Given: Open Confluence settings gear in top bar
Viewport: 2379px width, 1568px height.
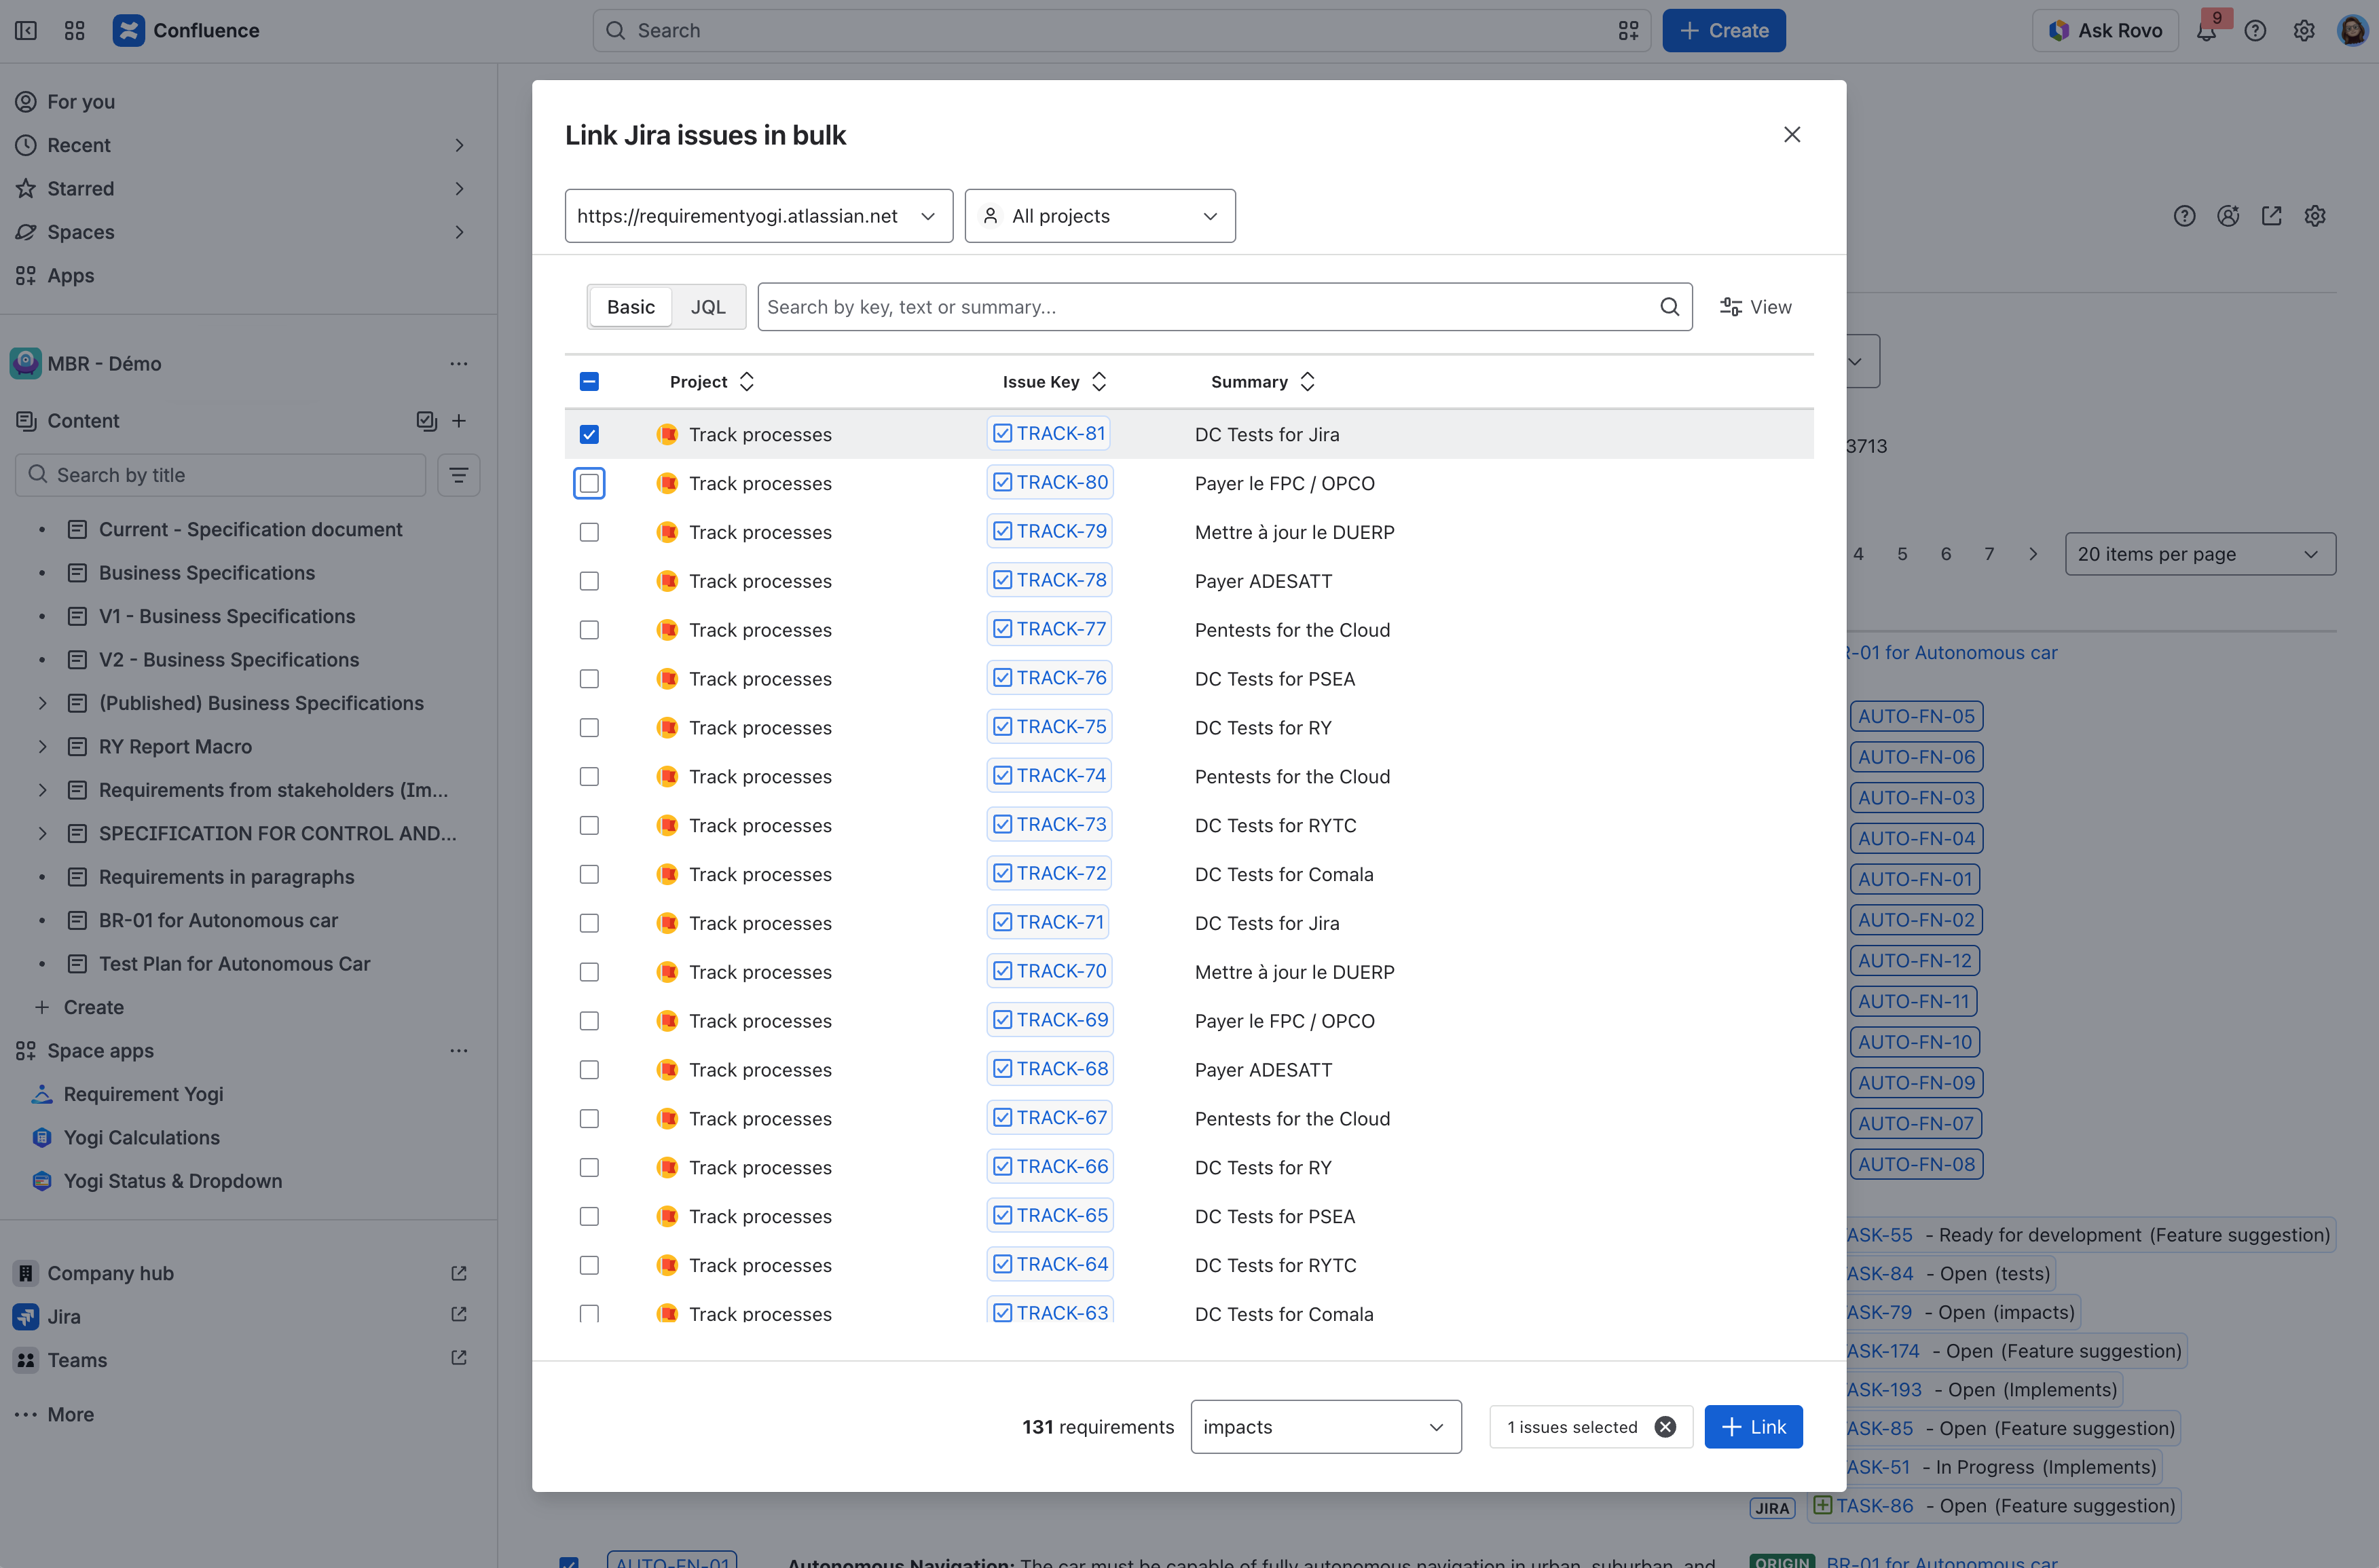Looking at the screenshot, I should coord(2304,30).
